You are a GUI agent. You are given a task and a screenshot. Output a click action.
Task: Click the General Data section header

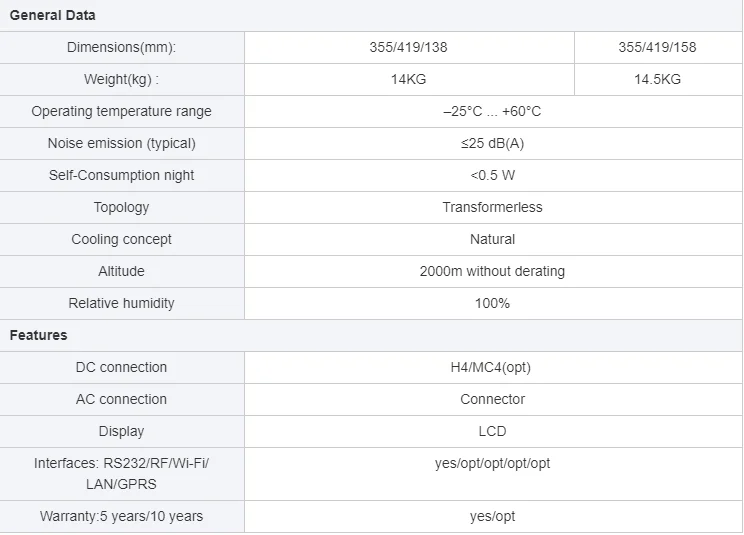pyautogui.click(x=53, y=16)
